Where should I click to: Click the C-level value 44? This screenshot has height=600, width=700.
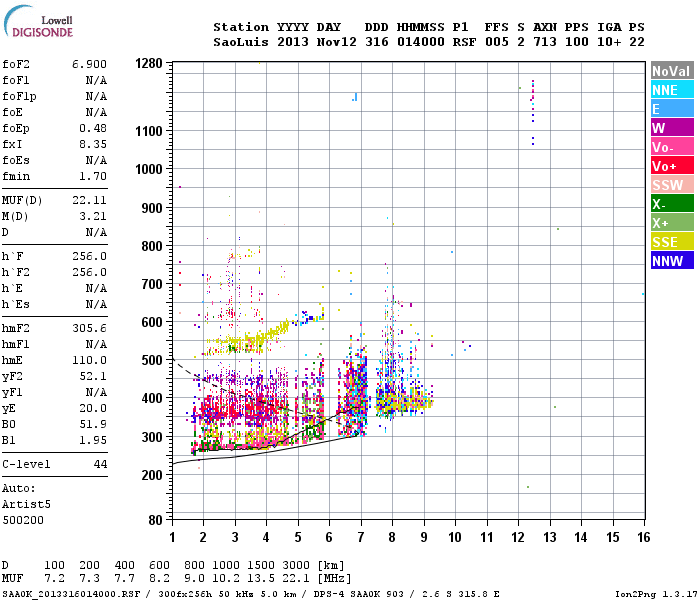(x=100, y=464)
